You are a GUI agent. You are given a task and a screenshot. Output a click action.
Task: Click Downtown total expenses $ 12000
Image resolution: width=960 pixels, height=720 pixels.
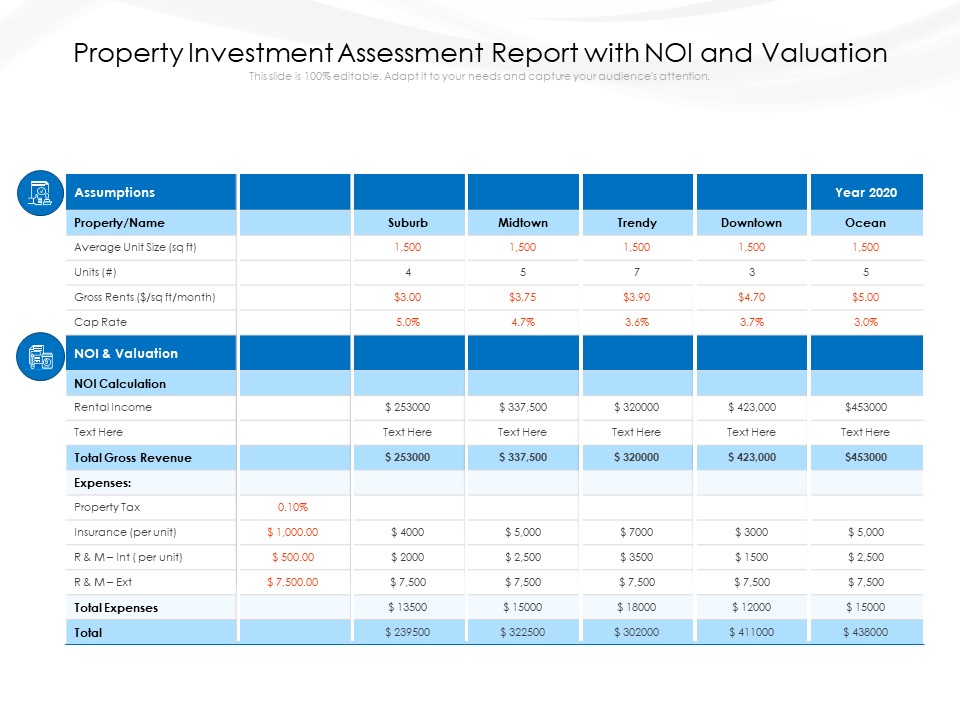[752, 607]
